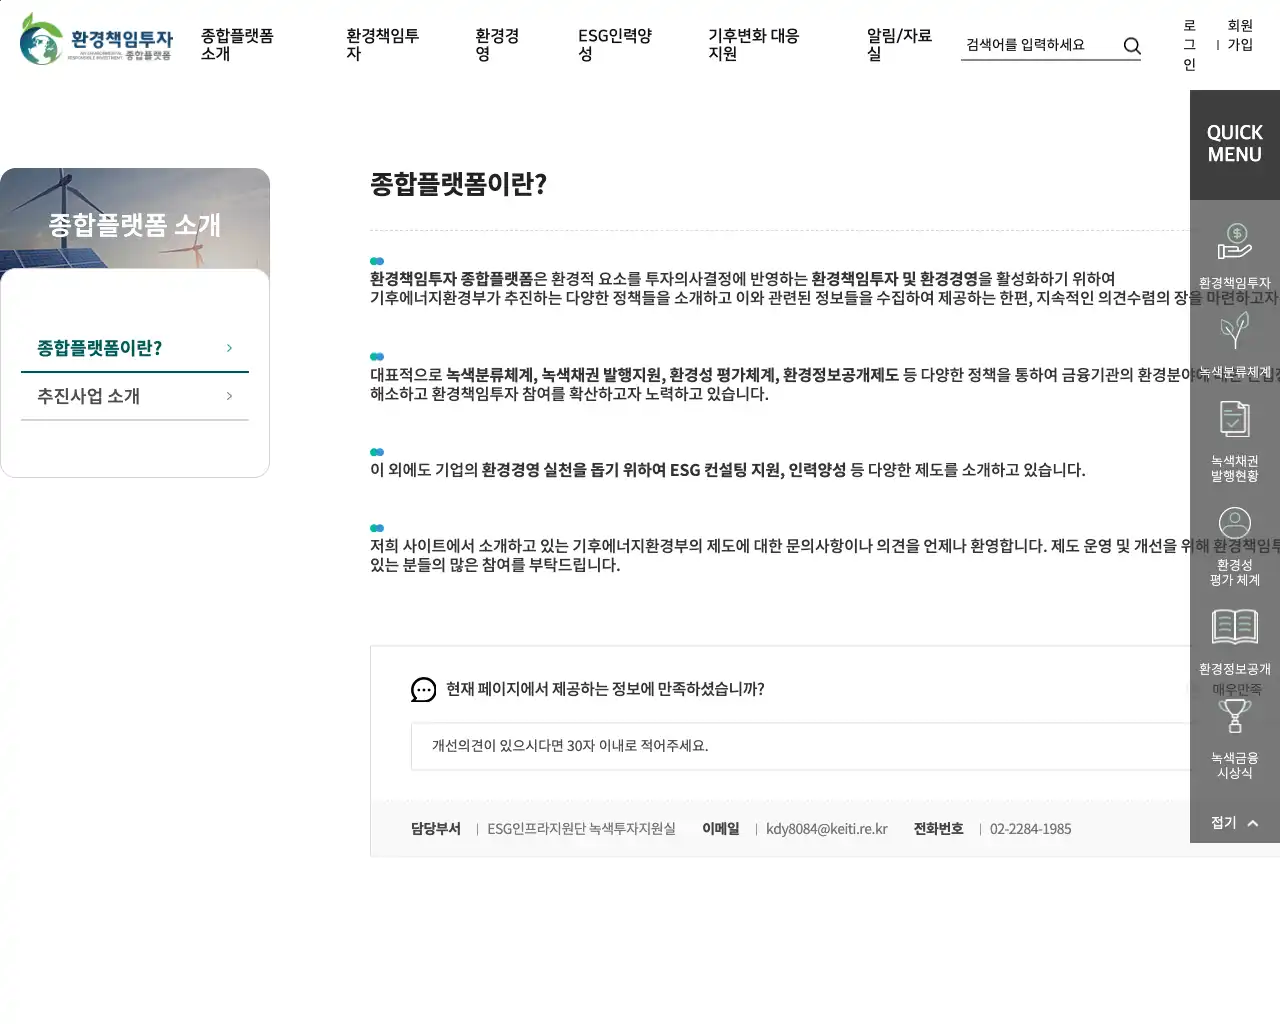Click the 환경책임투자 site logo
The height and width of the screenshot is (1024, 1280).
click(97, 40)
